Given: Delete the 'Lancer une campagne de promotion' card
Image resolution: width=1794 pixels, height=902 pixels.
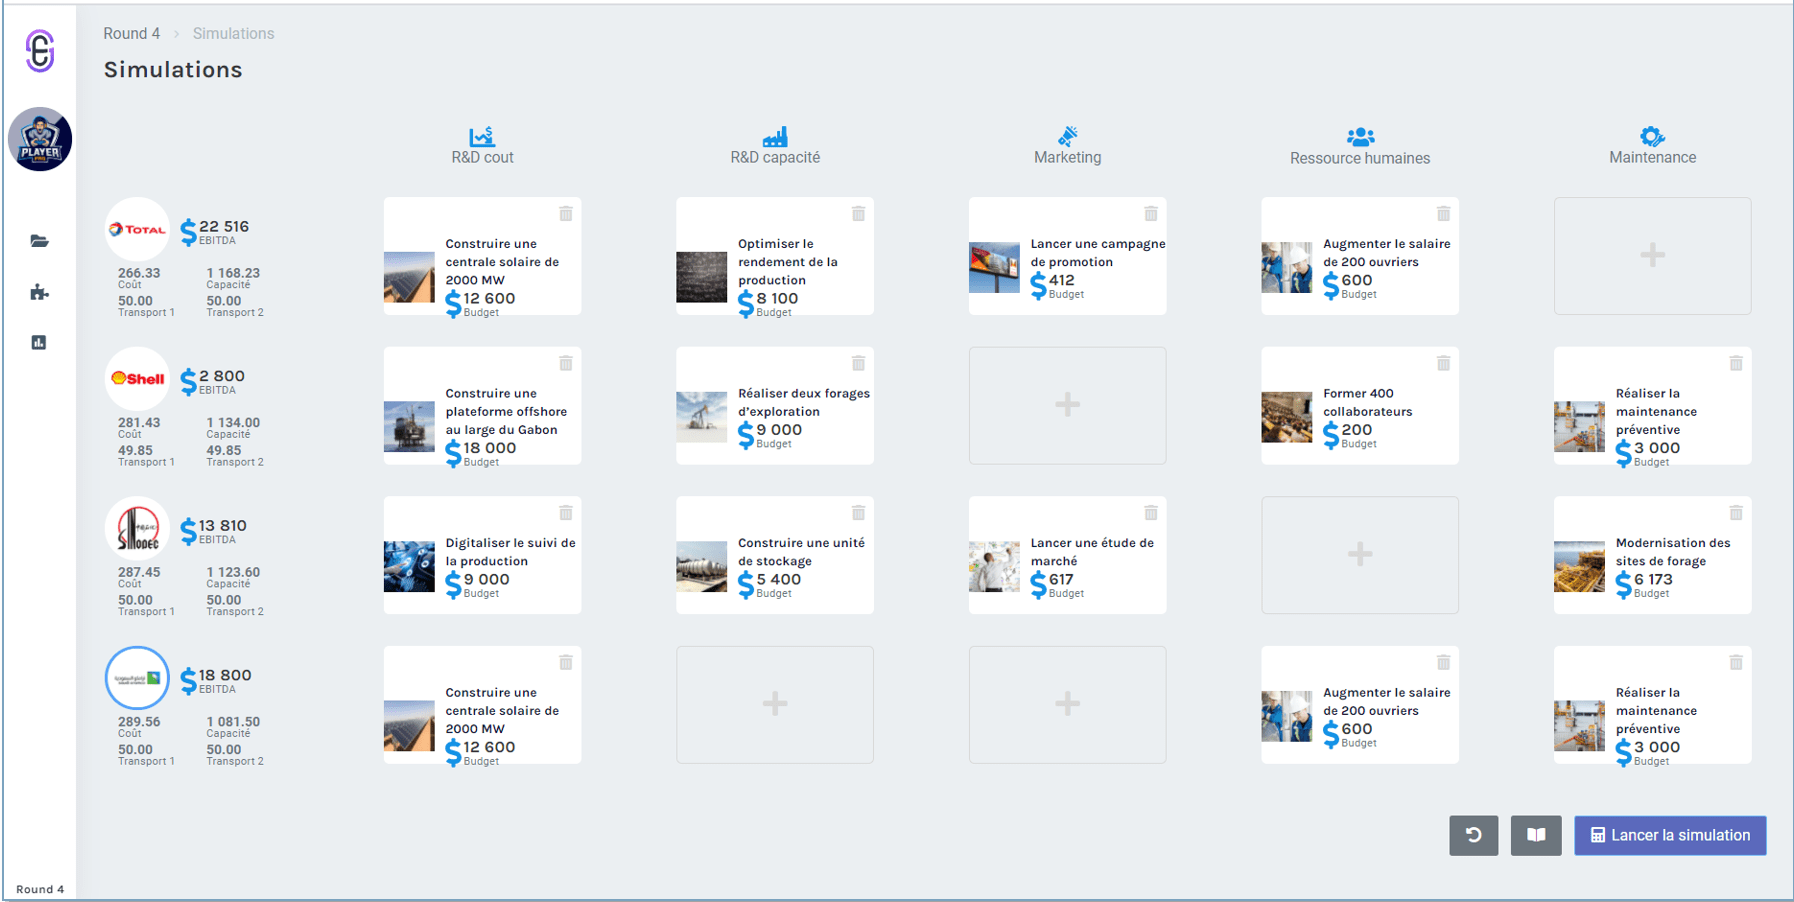Looking at the screenshot, I should coord(1151,213).
